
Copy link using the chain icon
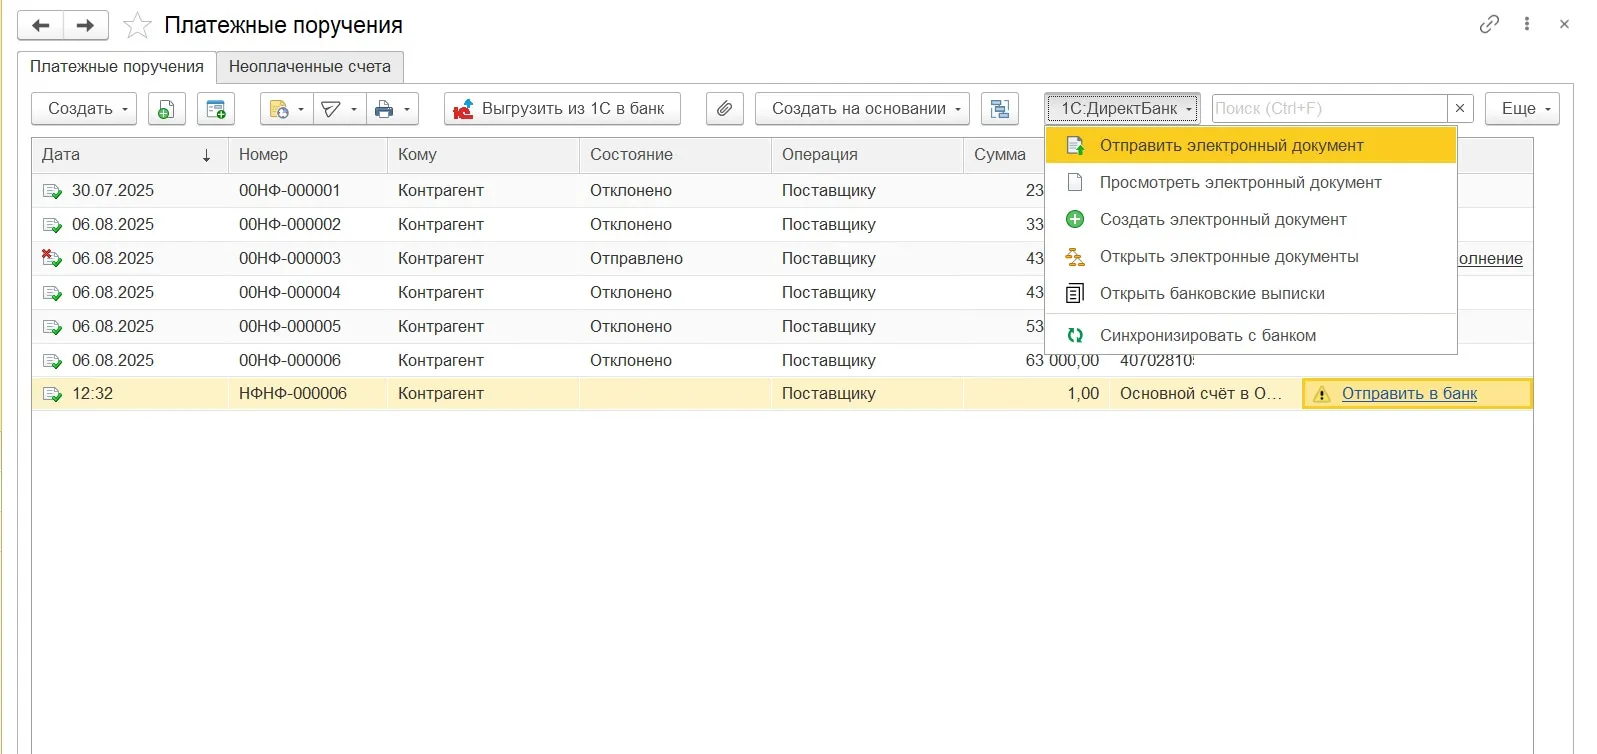pyautogui.click(x=1489, y=24)
